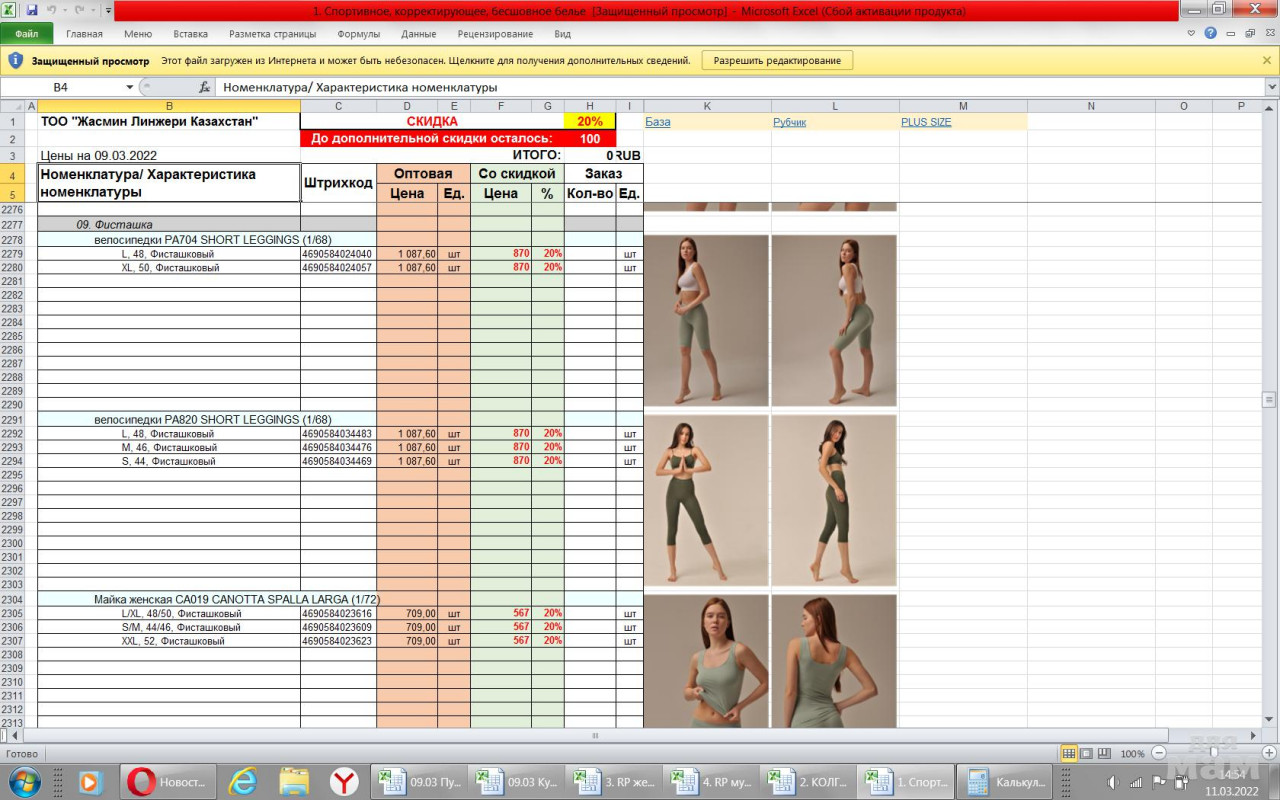Follow the PLUS SIZE hyperlink
The height and width of the screenshot is (800, 1280).
[x=925, y=122]
